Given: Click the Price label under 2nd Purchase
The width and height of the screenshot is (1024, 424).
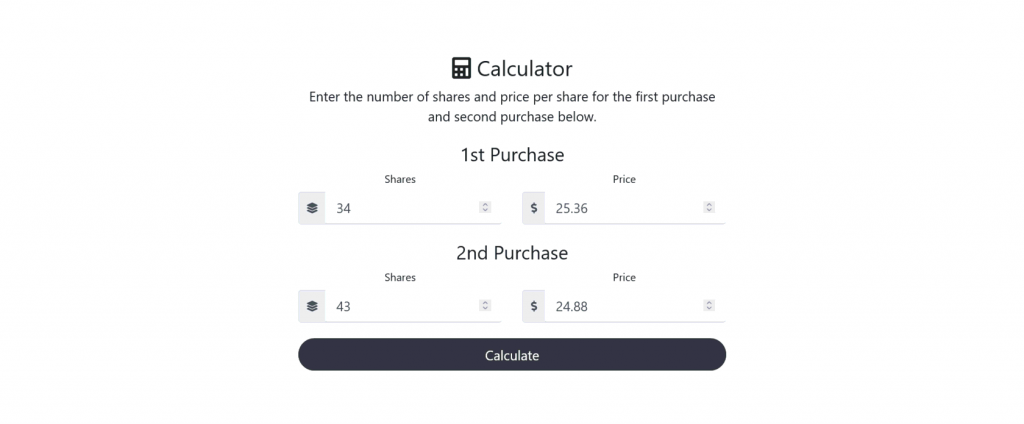Looking at the screenshot, I should point(624,278).
